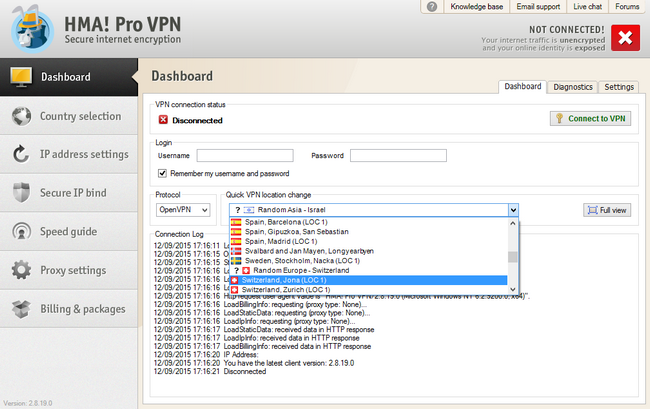Viewport: 650px width, 409px height.
Task: Click the location list scrollbar thumb
Action: click(x=513, y=257)
